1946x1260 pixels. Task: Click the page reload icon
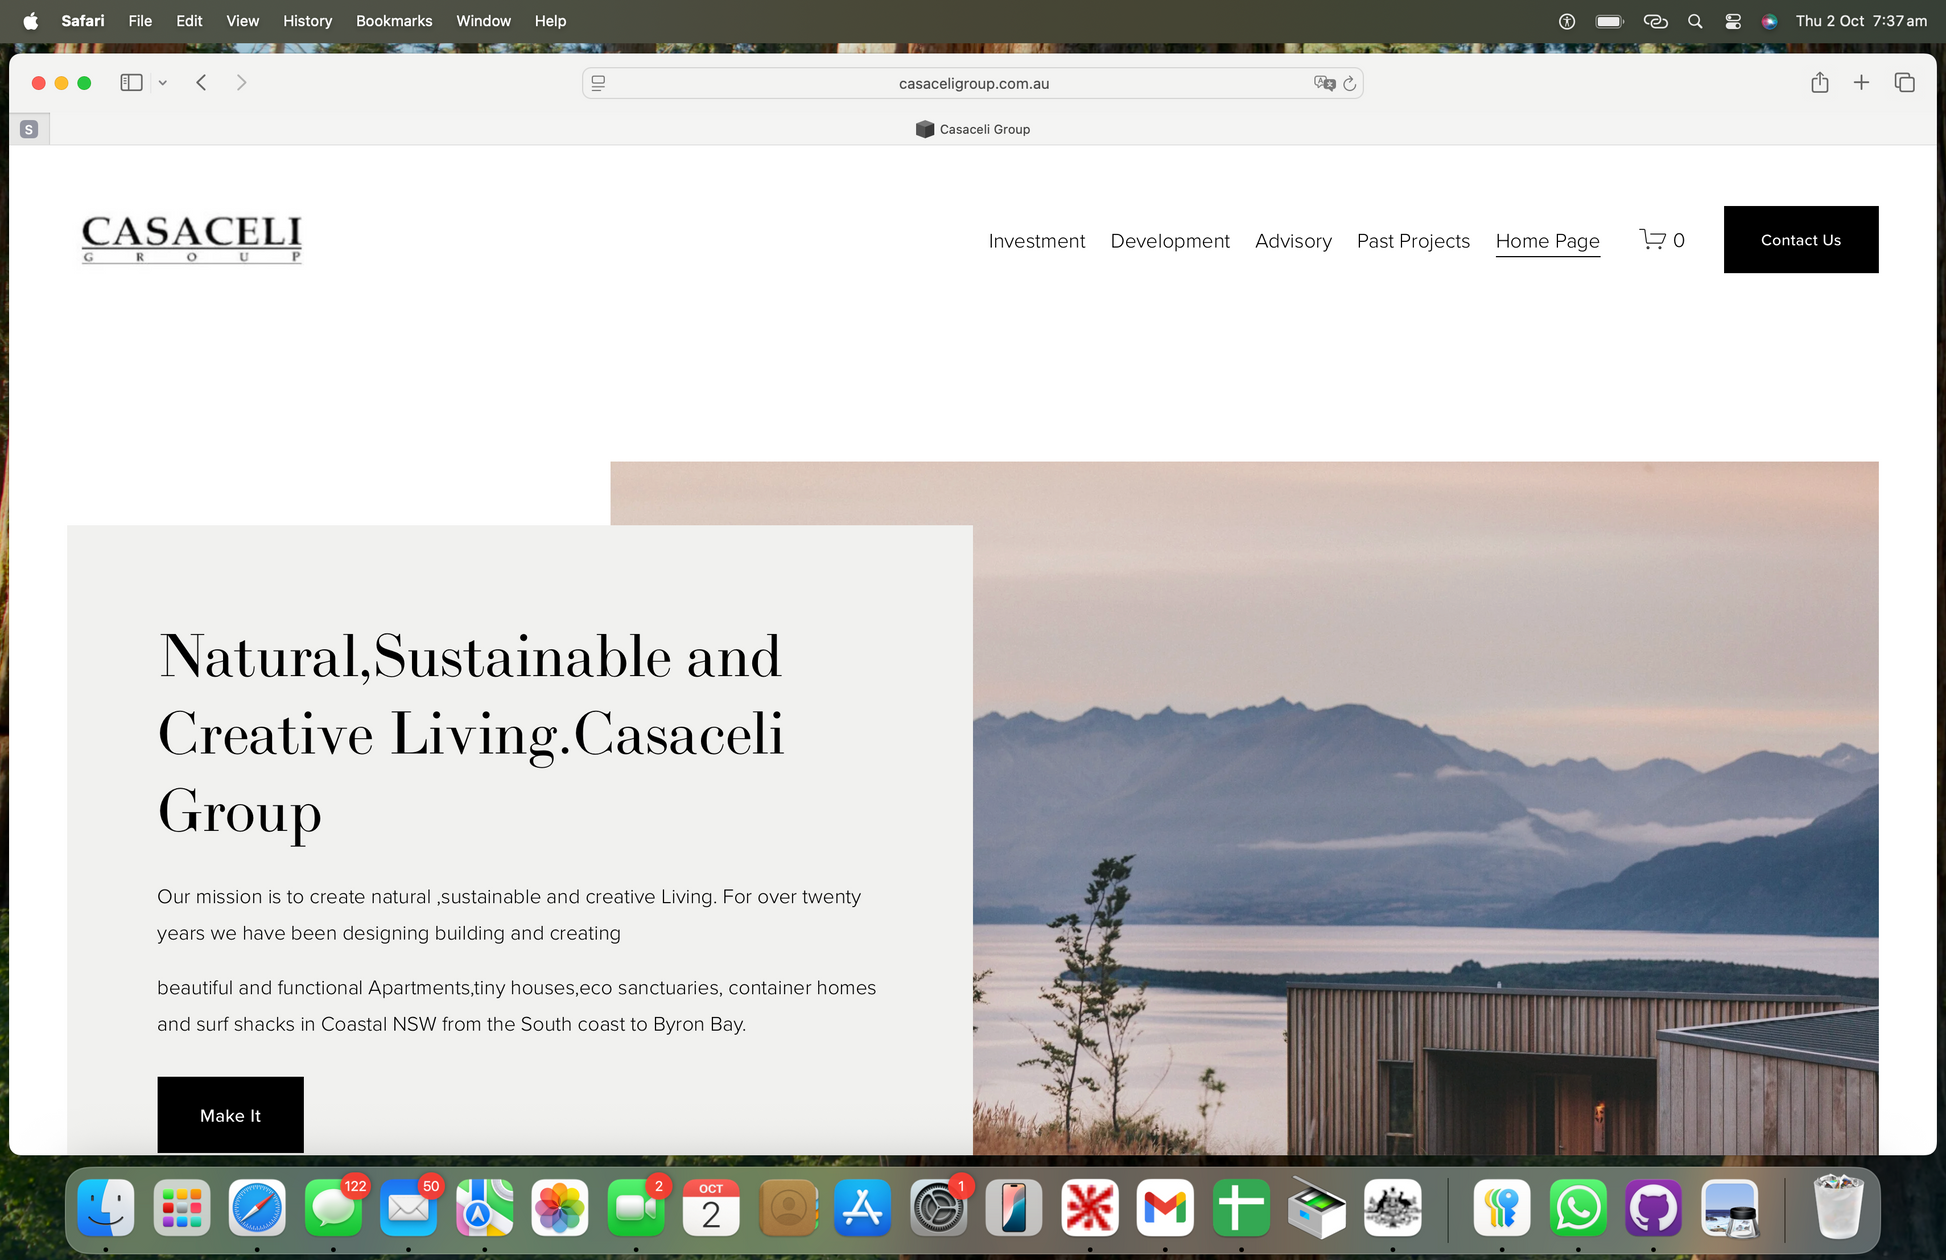pos(1349,84)
